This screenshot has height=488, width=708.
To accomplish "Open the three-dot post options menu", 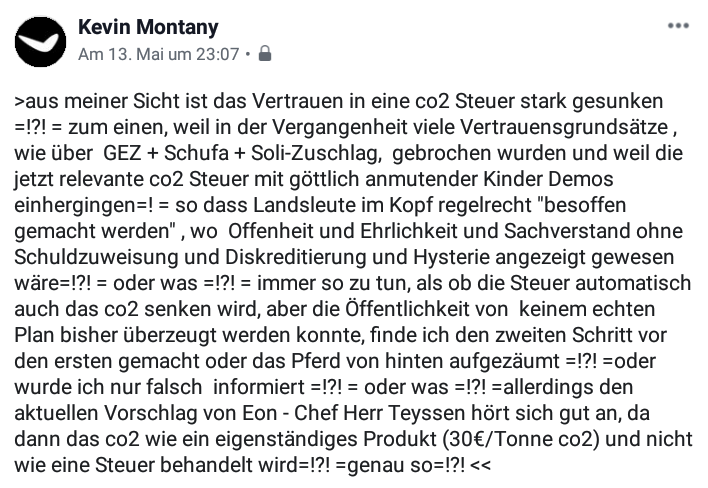I will click(679, 26).
